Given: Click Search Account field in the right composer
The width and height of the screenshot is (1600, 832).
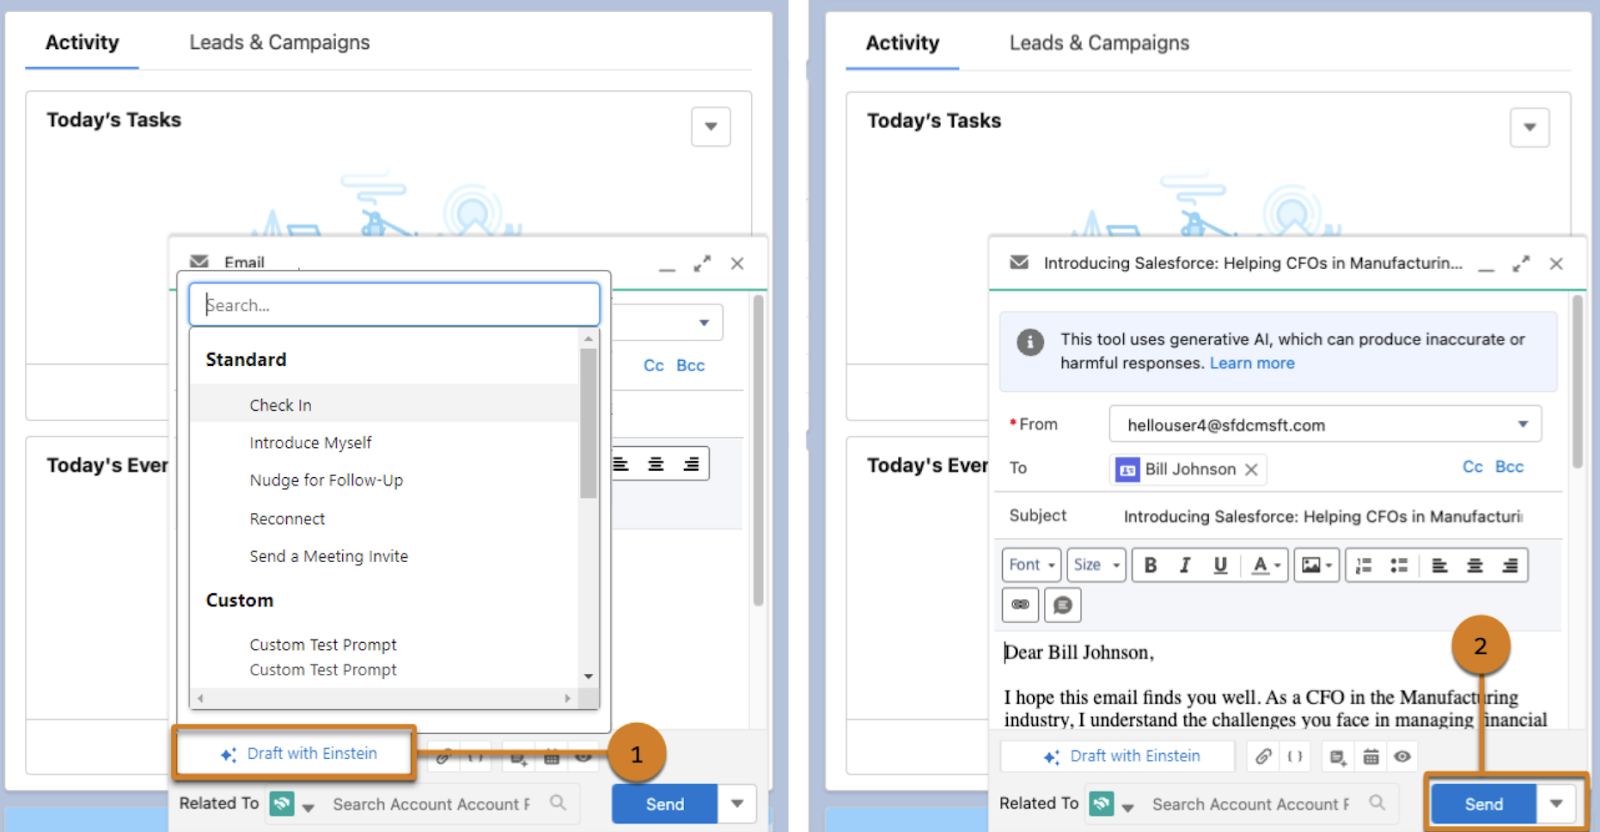Looking at the screenshot, I should (1251, 804).
